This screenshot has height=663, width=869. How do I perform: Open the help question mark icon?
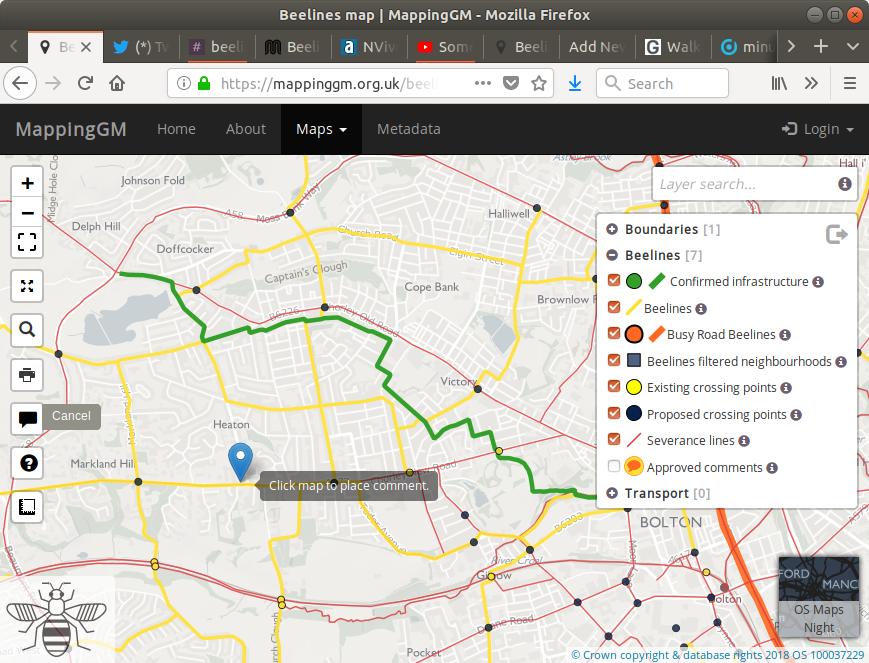(x=27, y=463)
